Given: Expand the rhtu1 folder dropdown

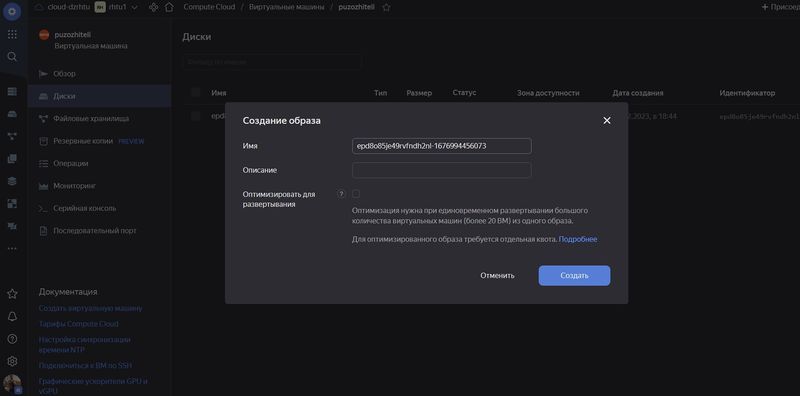Looking at the screenshot, I should tap(135, 7).
